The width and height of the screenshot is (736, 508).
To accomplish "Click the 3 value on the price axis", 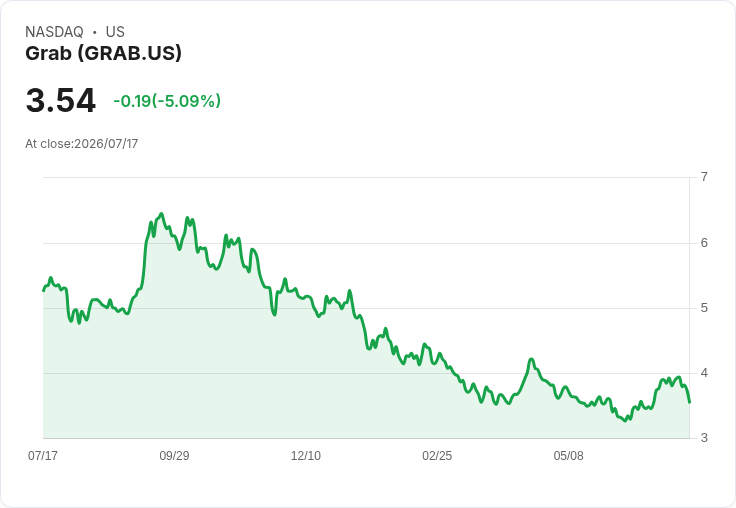I will (x=704, y=438).
